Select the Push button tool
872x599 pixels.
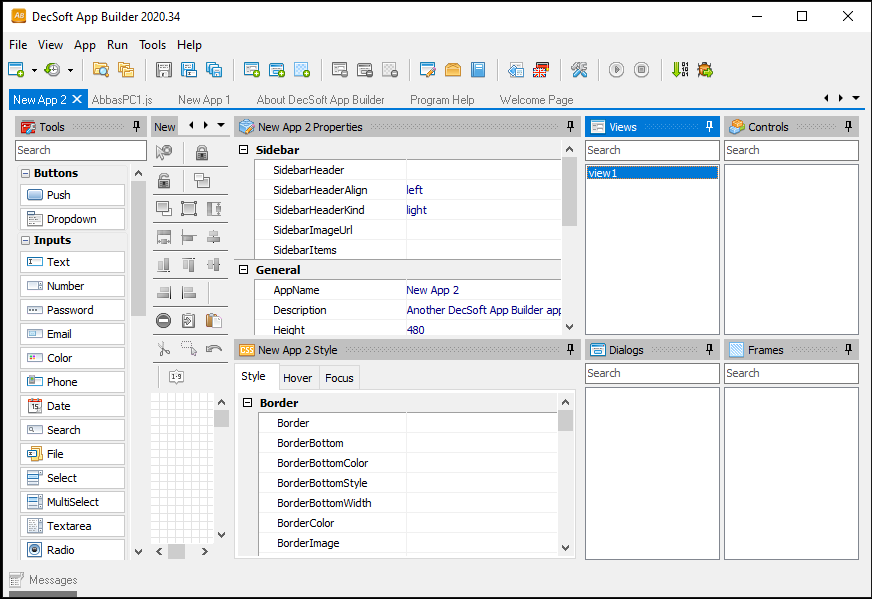click(72, 195)
